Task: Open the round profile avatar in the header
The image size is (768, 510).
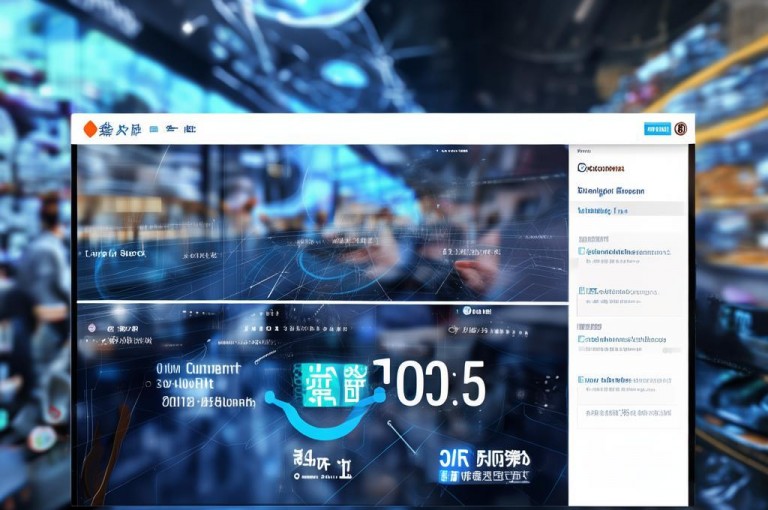Action: click(681, 129)
